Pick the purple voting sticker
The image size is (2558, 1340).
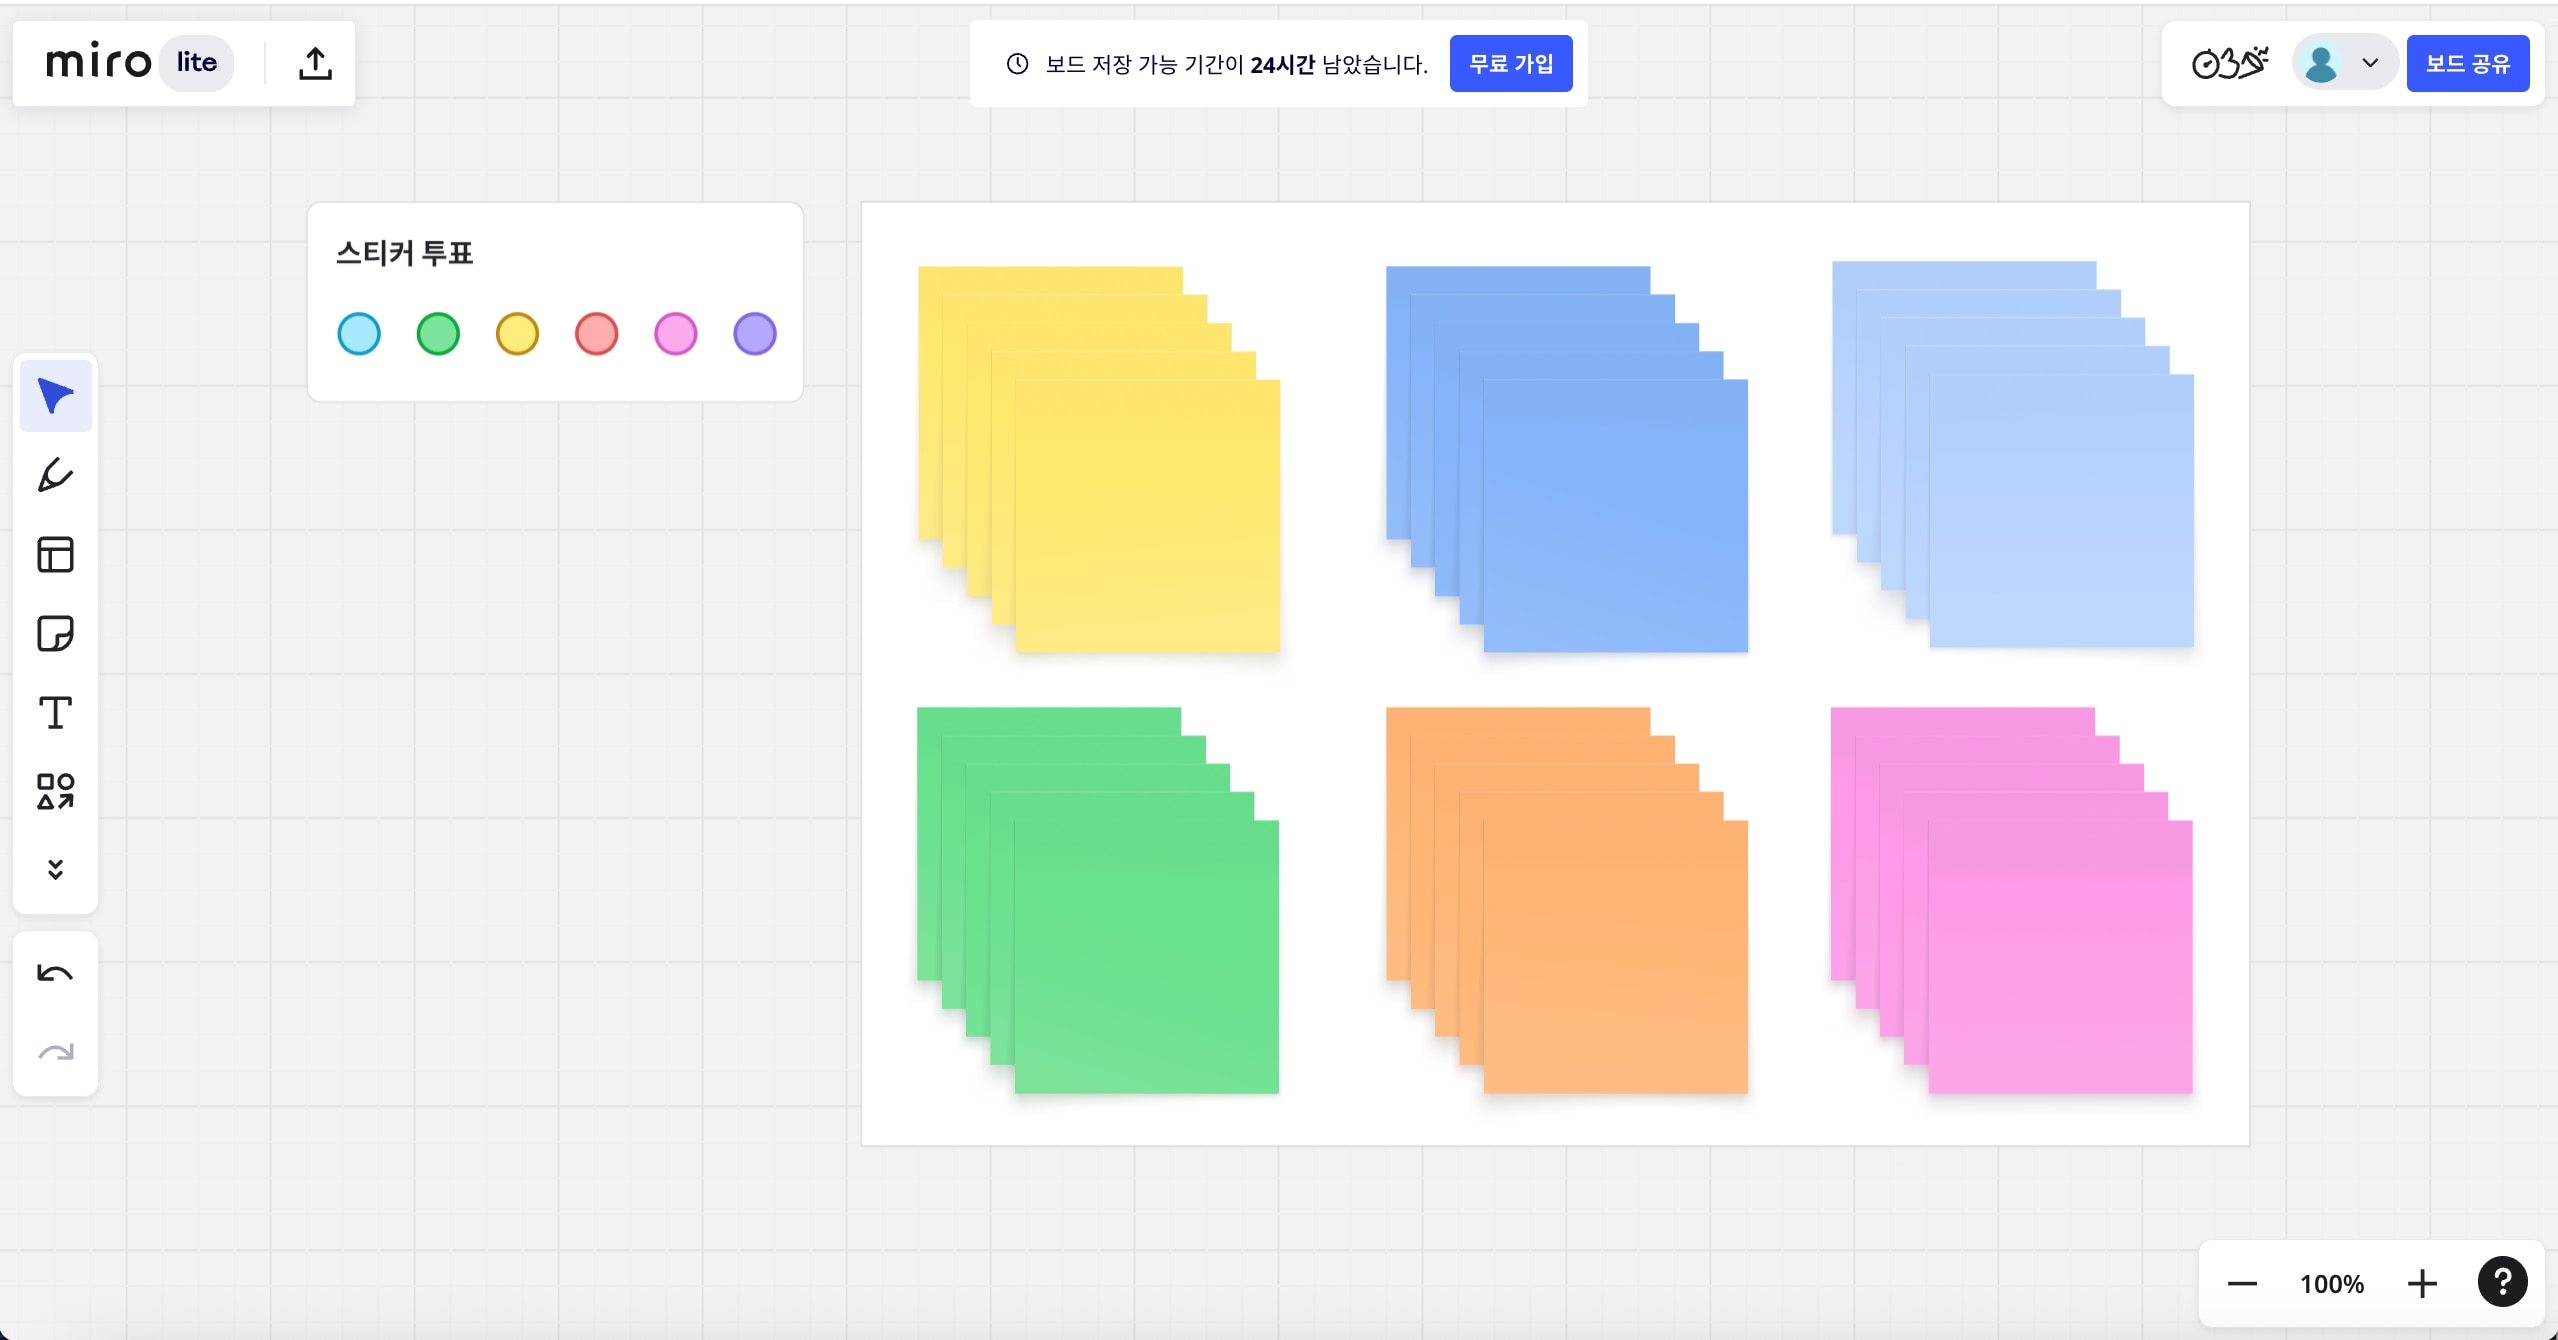pyautogui.click(x=755, y=334)
